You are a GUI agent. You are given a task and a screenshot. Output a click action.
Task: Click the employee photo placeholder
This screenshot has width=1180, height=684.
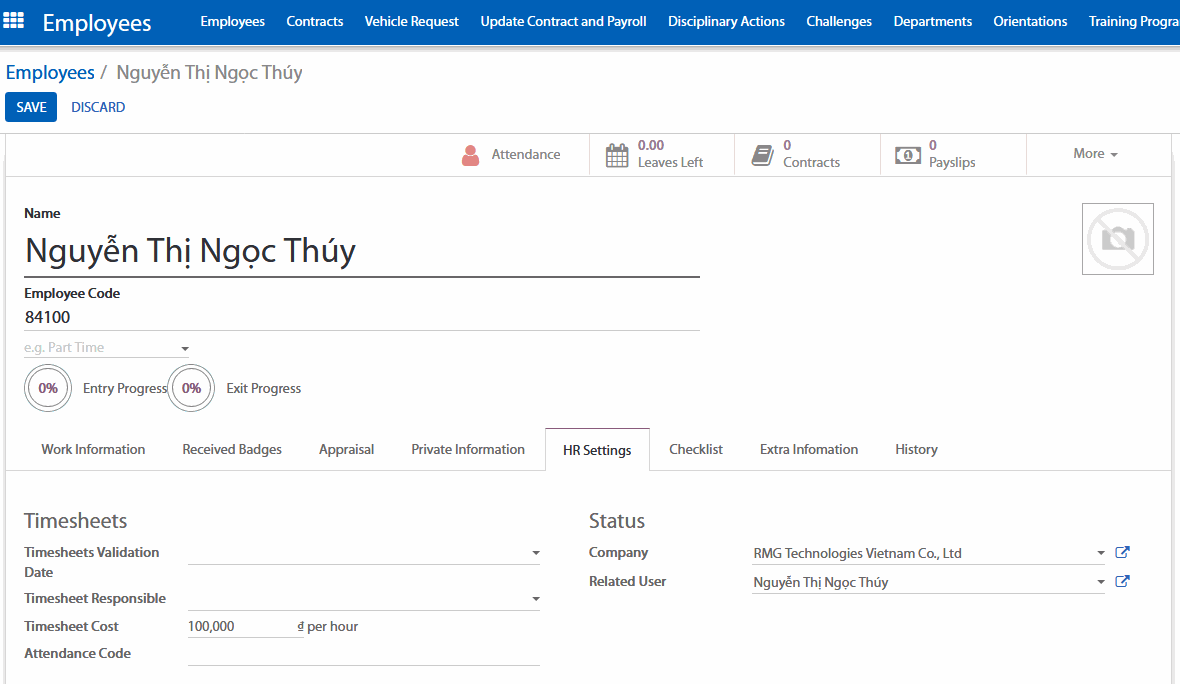coord(1117,239)
